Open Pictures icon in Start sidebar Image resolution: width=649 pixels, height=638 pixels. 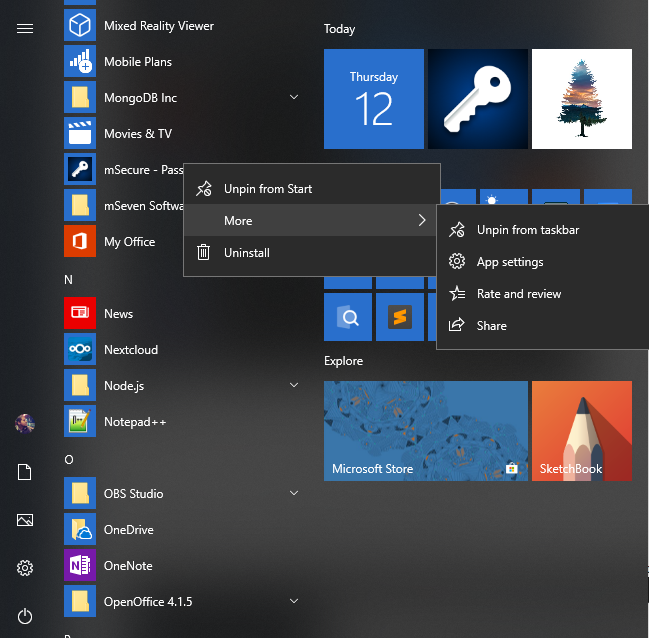click(25, 520)
